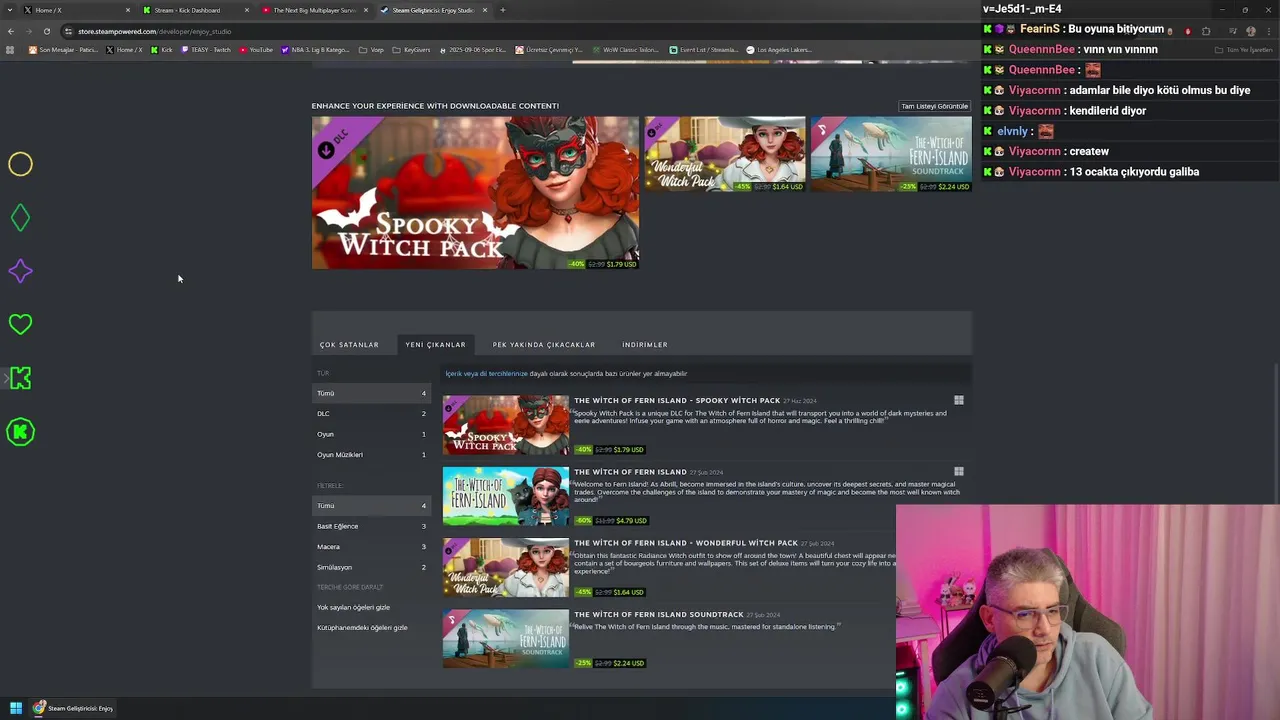The width and height of the screenshot is (1280, 720).
Task: Filter by Macera tag
Action: coord(372,547)
